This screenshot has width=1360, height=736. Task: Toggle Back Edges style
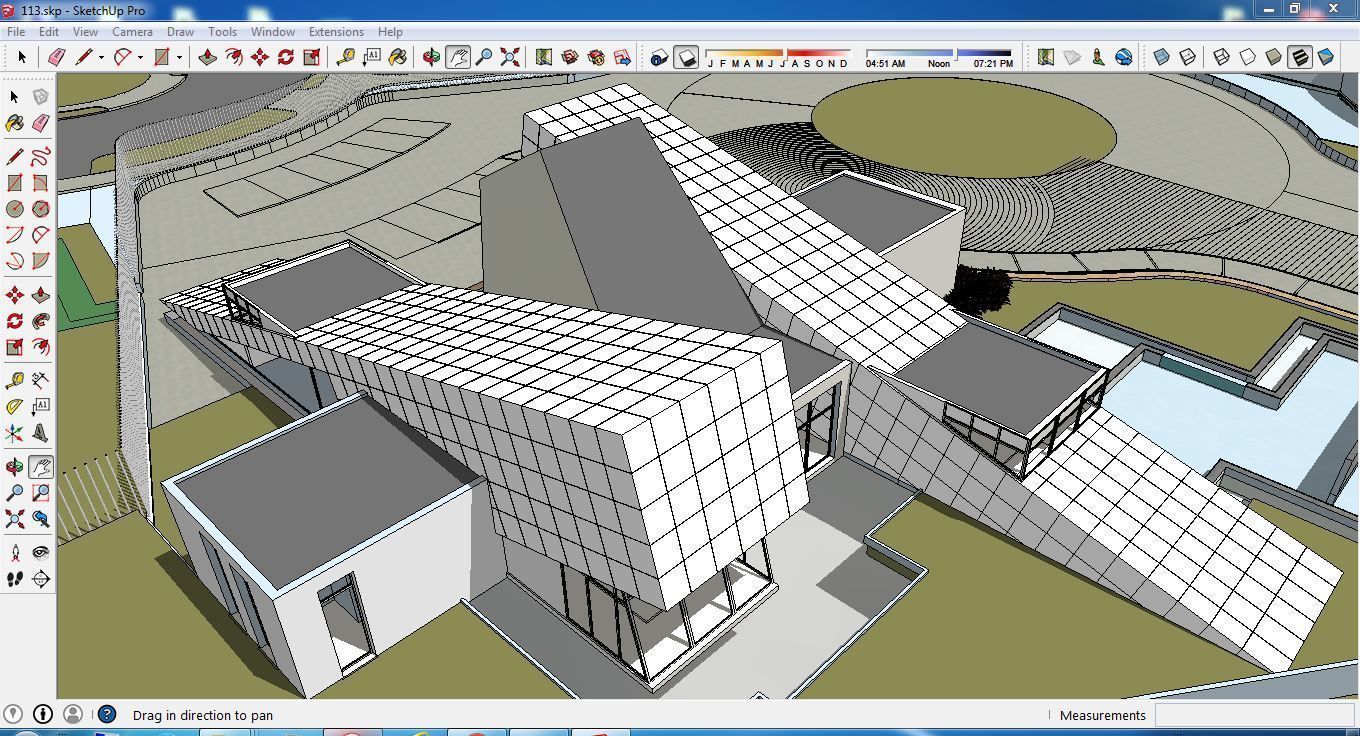tap(1188, 57)
